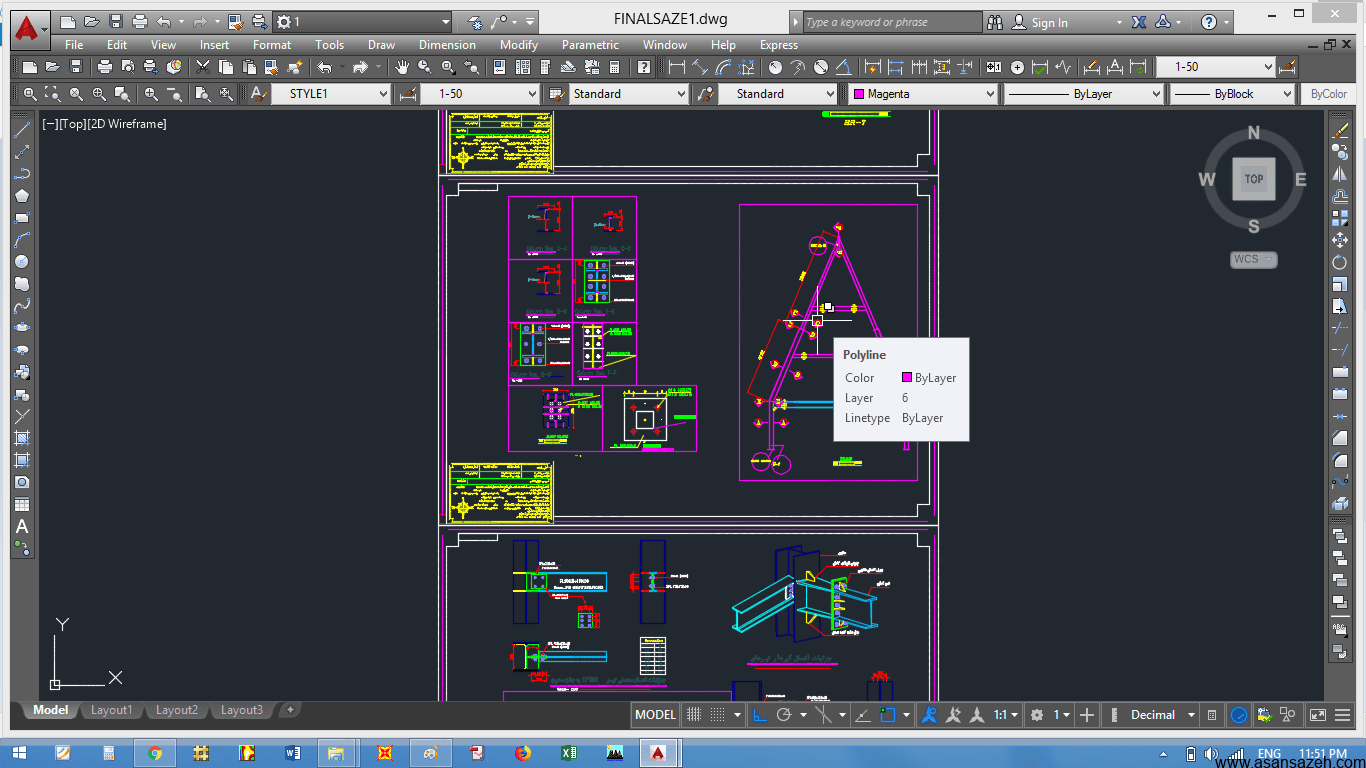This screenshot has width=1366, height=768.
Task: Toggle object snap in status bar
Action: tap(888, 715)
